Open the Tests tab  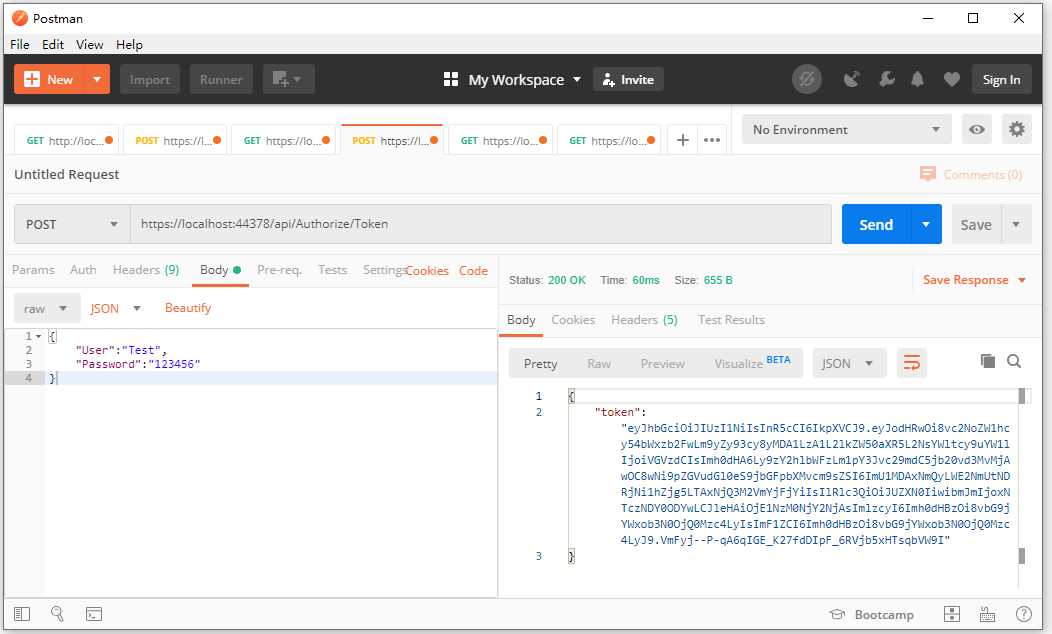tap(332, 270)
